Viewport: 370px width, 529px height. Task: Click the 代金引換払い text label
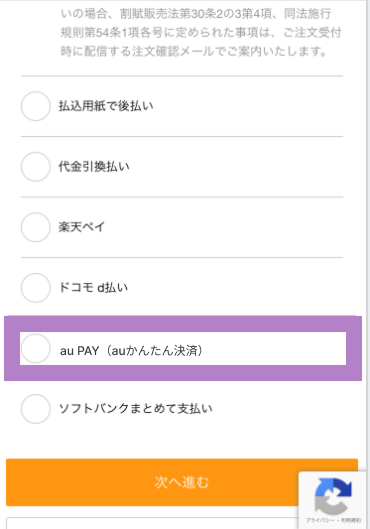(x=94, y=167)
